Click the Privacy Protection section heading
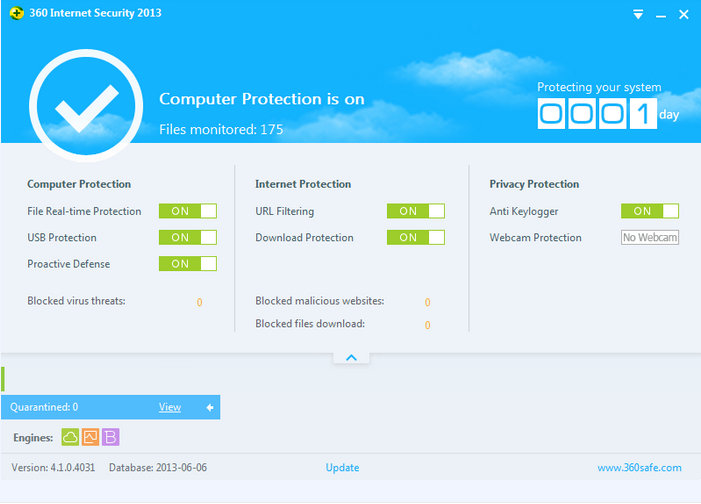Viewport: 701px width, 504px height. (x=534, y=184)
